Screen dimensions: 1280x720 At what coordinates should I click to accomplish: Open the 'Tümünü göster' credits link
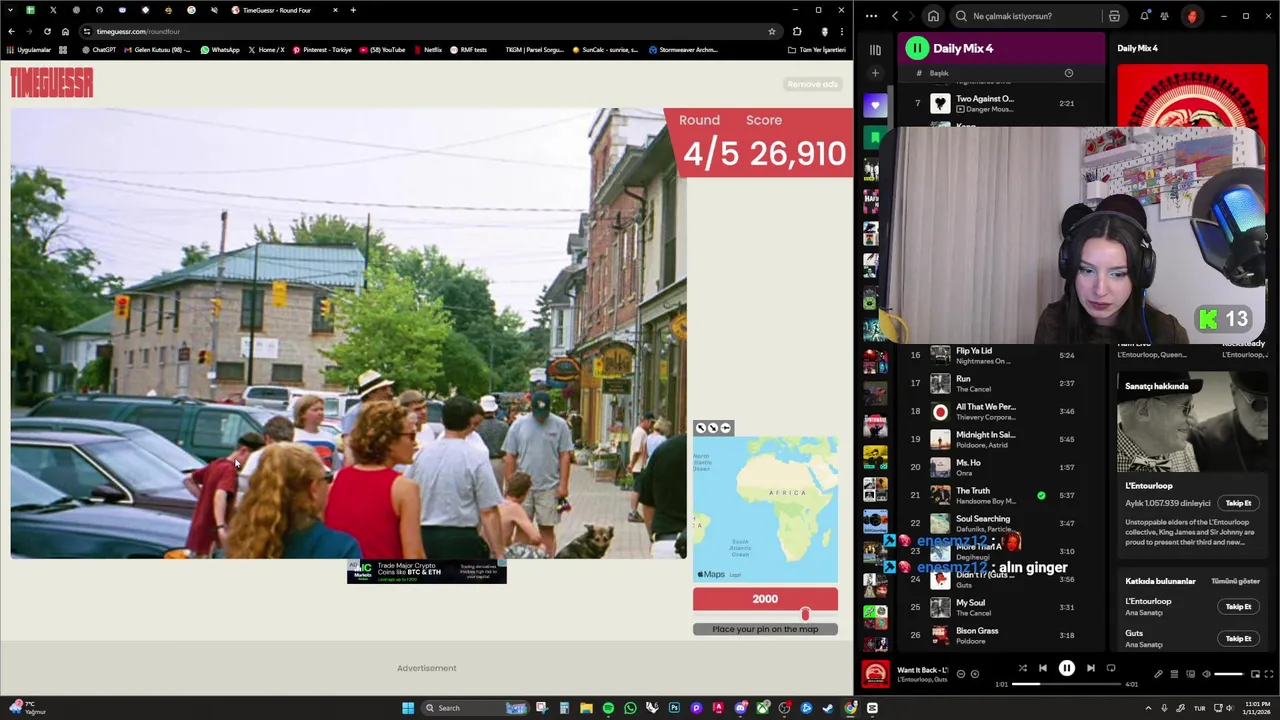point(1235,581)
